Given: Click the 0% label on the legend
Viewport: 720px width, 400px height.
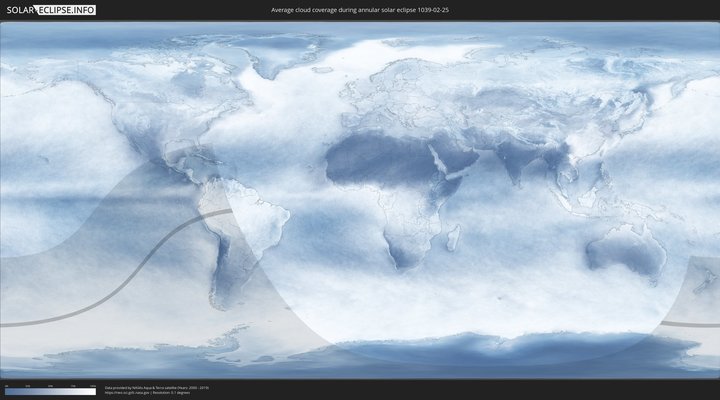Looking at the screenshot, I should pyautogui.click(x=5, y=386).
